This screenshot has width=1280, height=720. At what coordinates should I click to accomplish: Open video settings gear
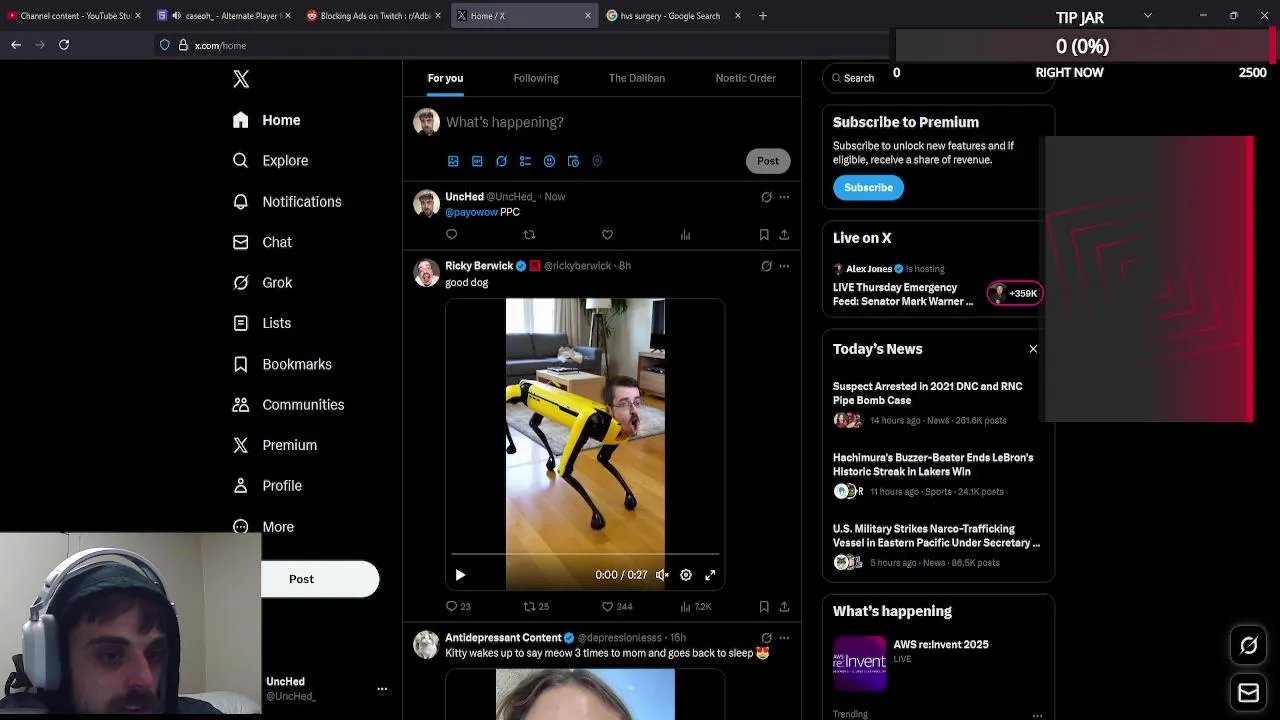click(686, 575)
